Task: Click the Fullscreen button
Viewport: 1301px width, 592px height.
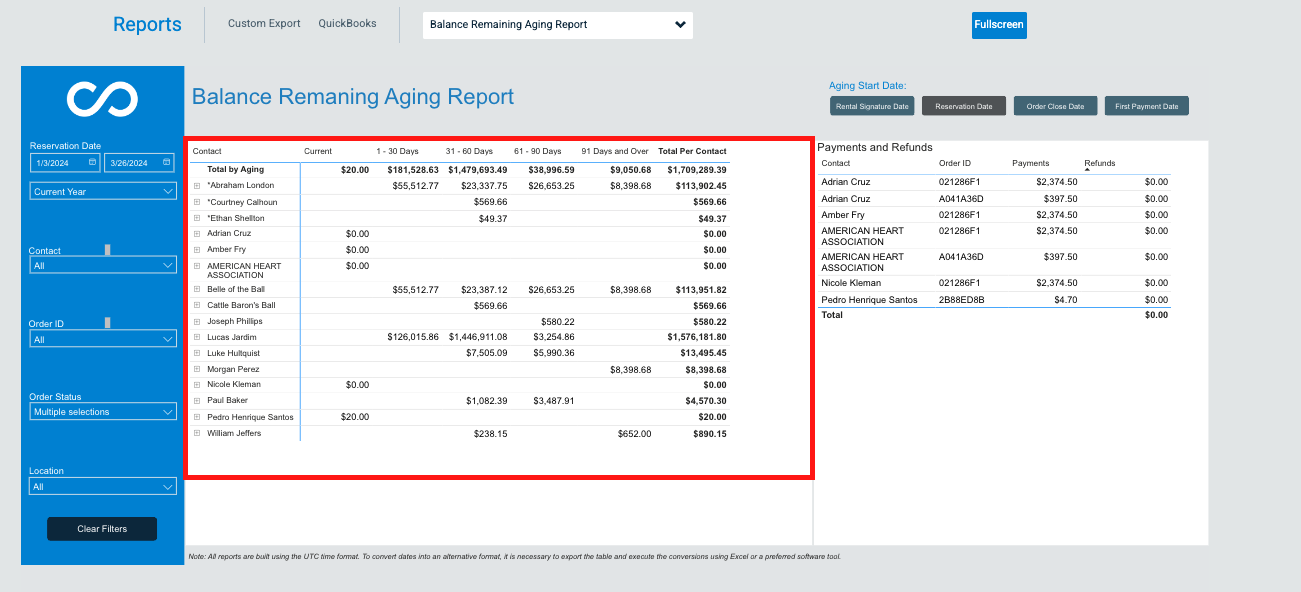Action: tap(998, 24)
